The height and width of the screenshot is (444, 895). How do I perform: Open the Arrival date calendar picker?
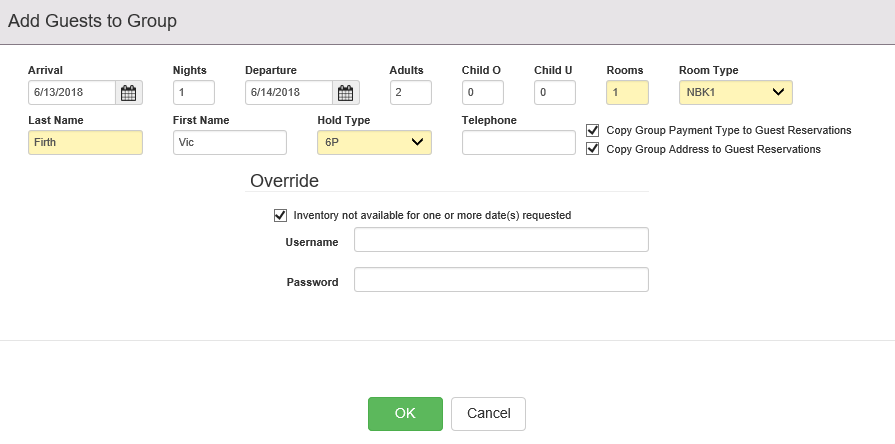129,93
